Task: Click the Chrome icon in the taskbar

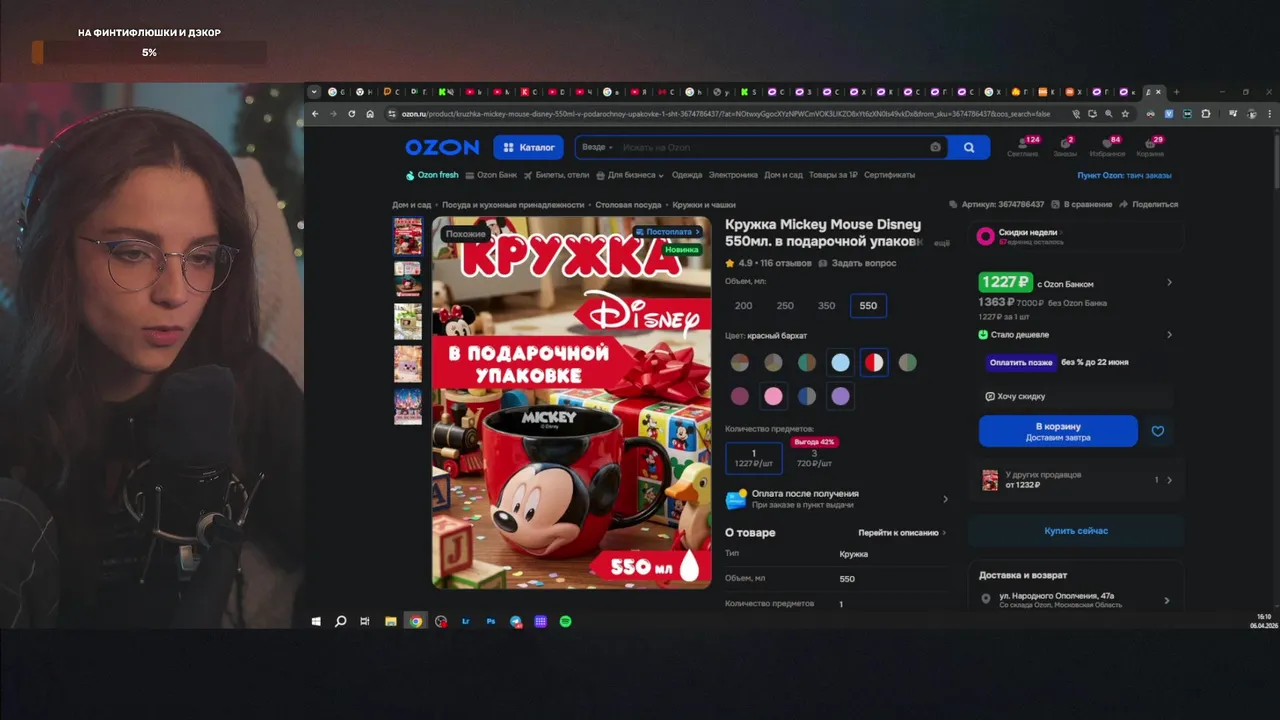Action: pos(415,621)
